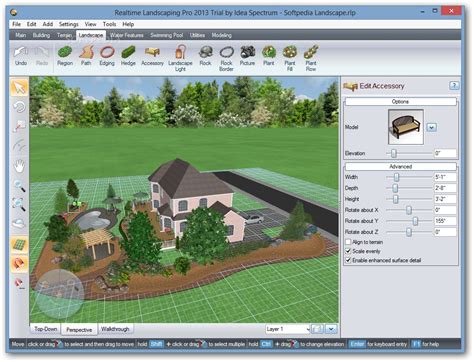Add a Landscape Light
Image resolution: width=474 pixels, height=362 pixels.
click(180, 58)
